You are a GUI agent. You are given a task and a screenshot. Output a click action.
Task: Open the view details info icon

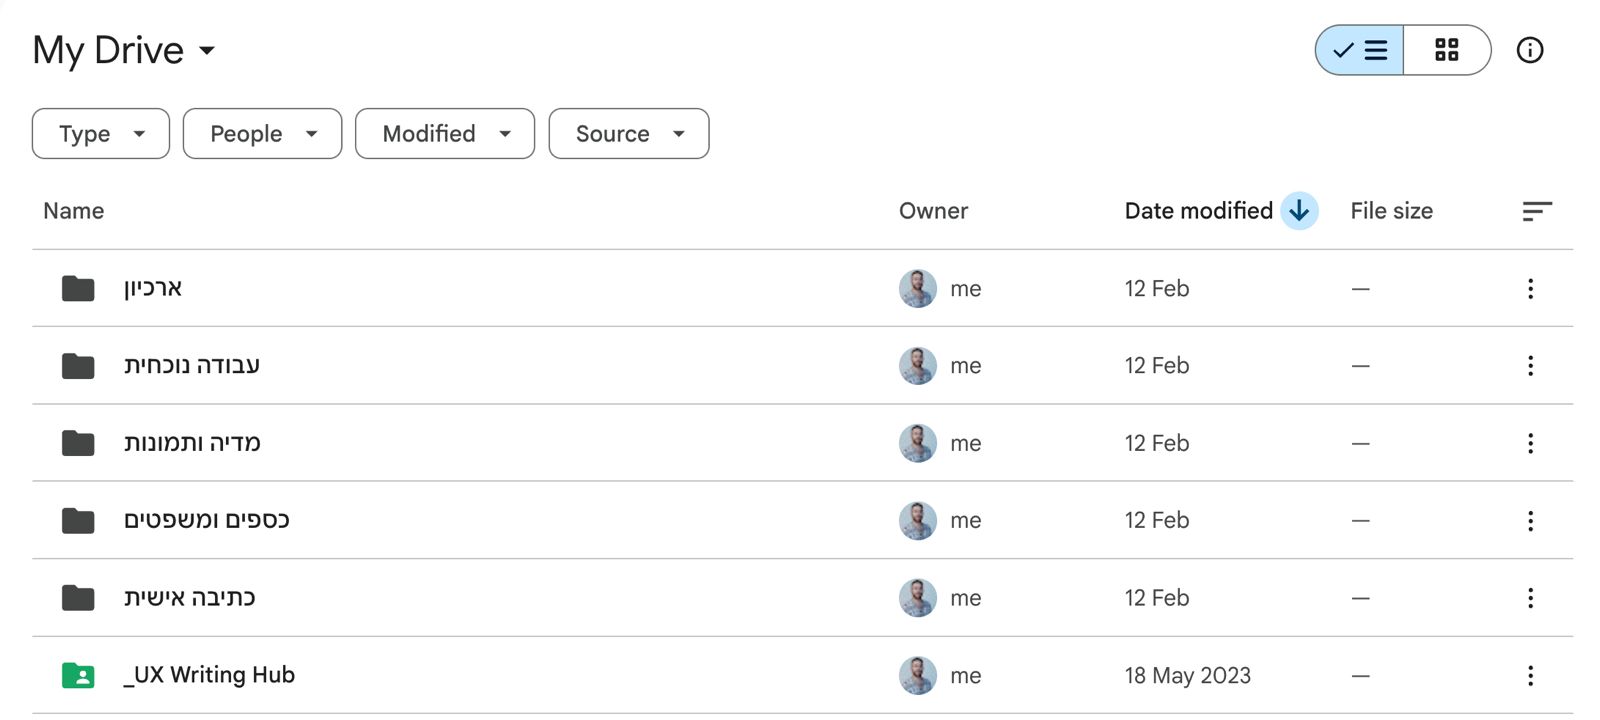point(1529,50)
